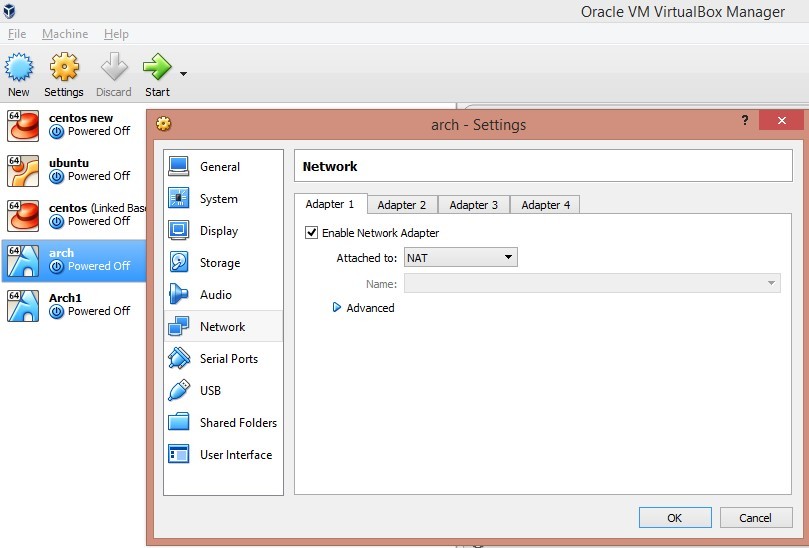This screenshot has width=809, height=548.
Task: Select Serial Ports label in settings list
Action: tap(229, 359)
